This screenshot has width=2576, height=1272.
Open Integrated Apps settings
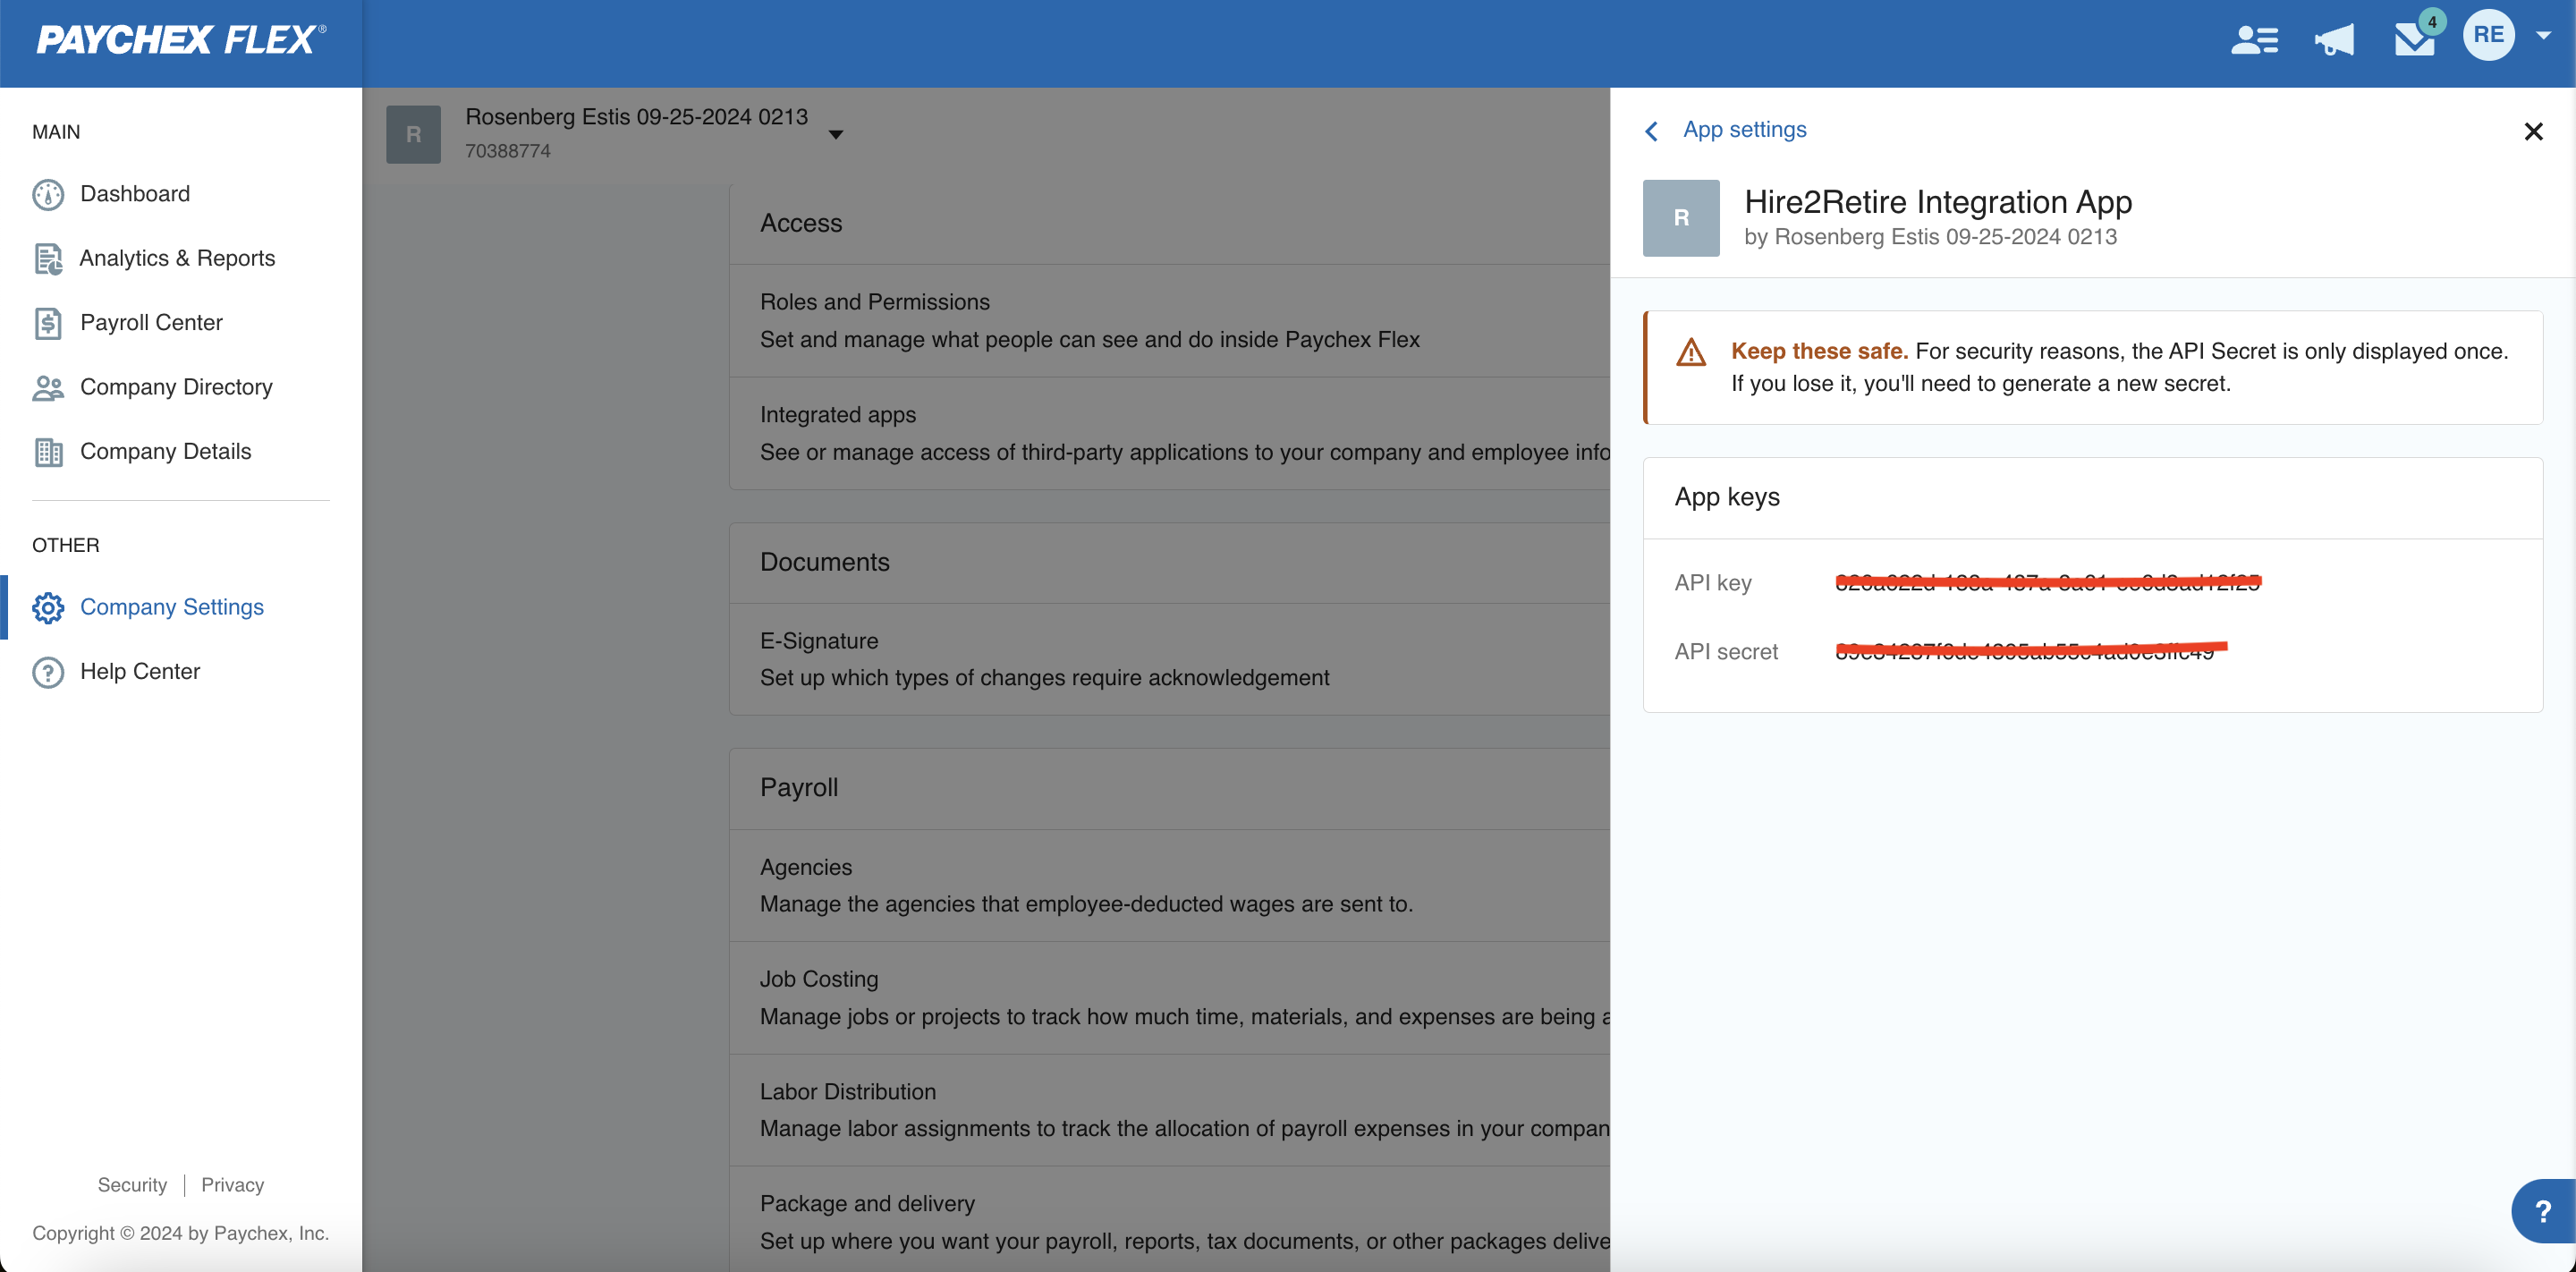[840, 412]
